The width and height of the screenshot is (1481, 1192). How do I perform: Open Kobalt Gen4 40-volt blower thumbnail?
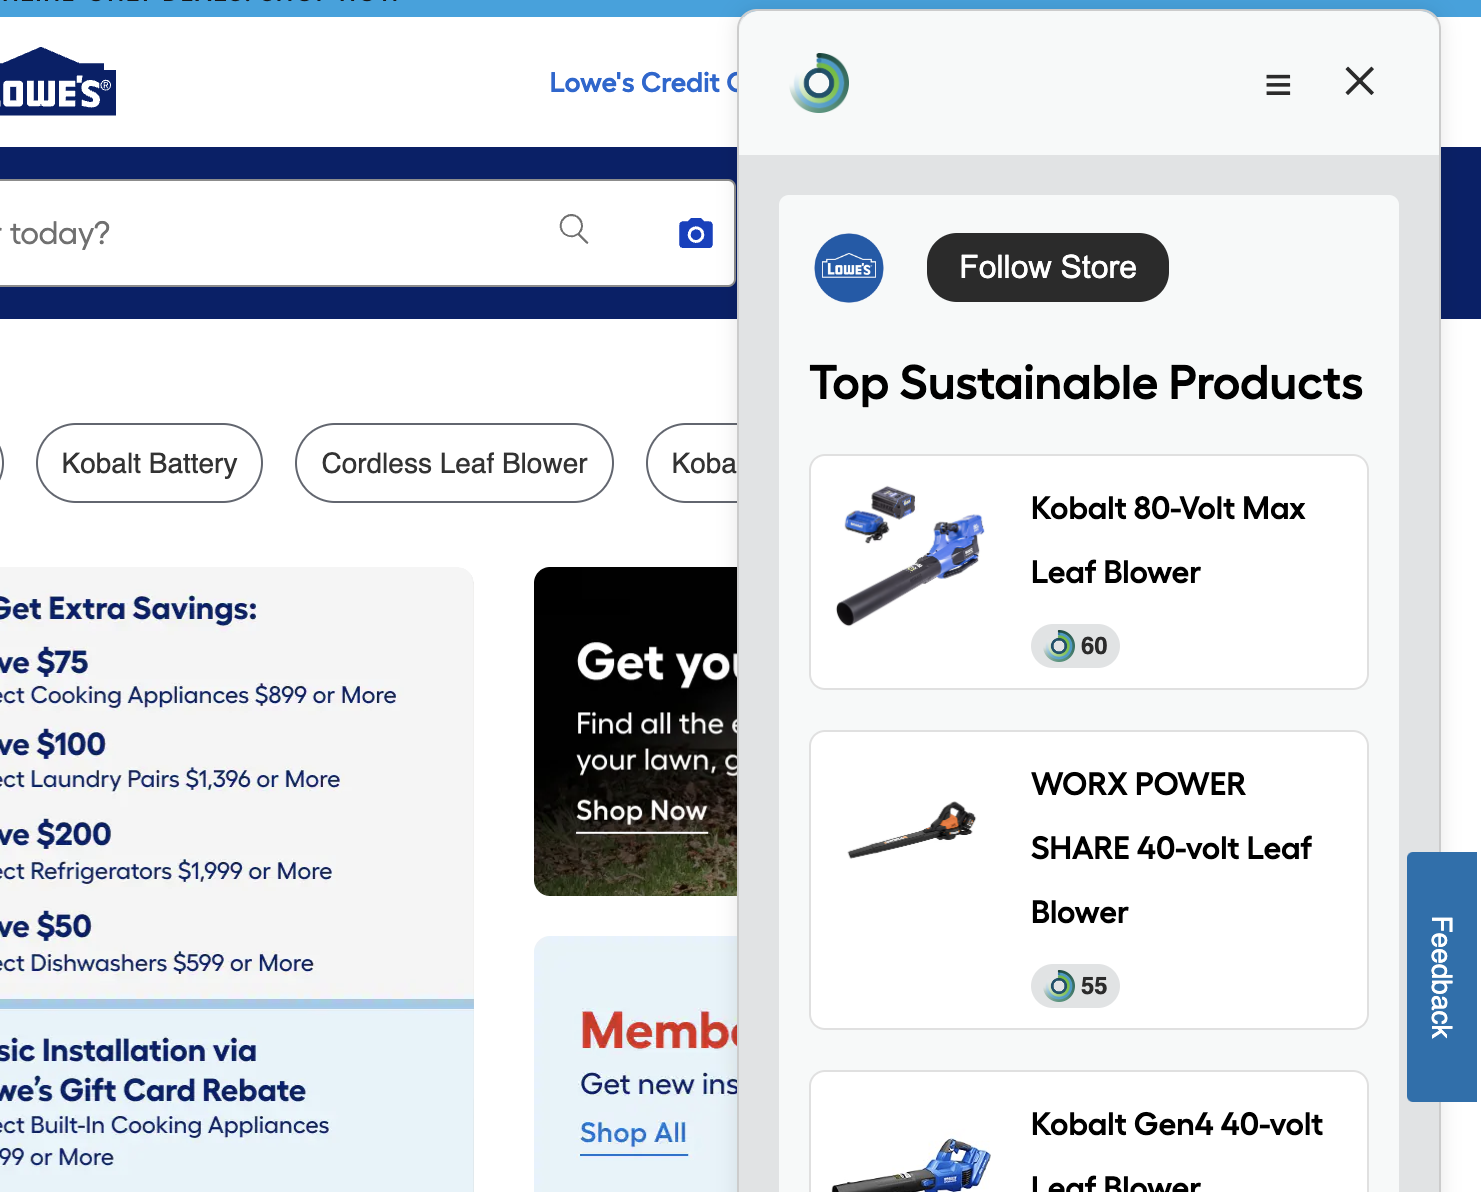coord(911,1165)
